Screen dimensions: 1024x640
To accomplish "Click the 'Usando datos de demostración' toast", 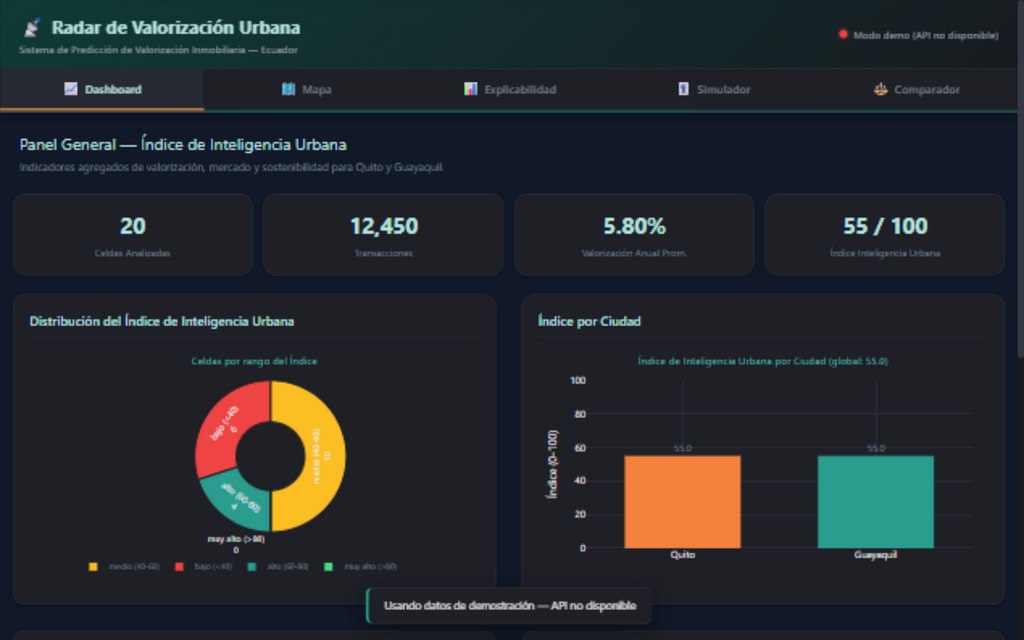I will (x=509, y=605).
